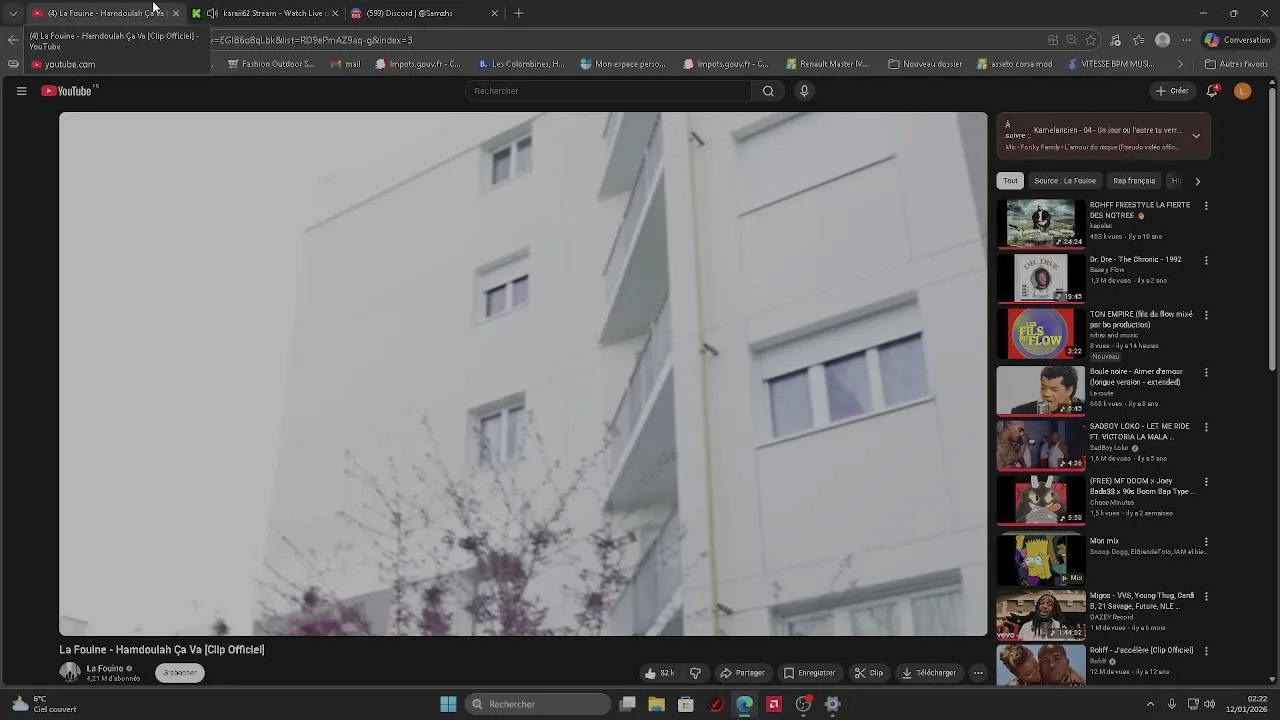
Task: Focus the YouTube Rechercher search field
Action: [608, 91]
